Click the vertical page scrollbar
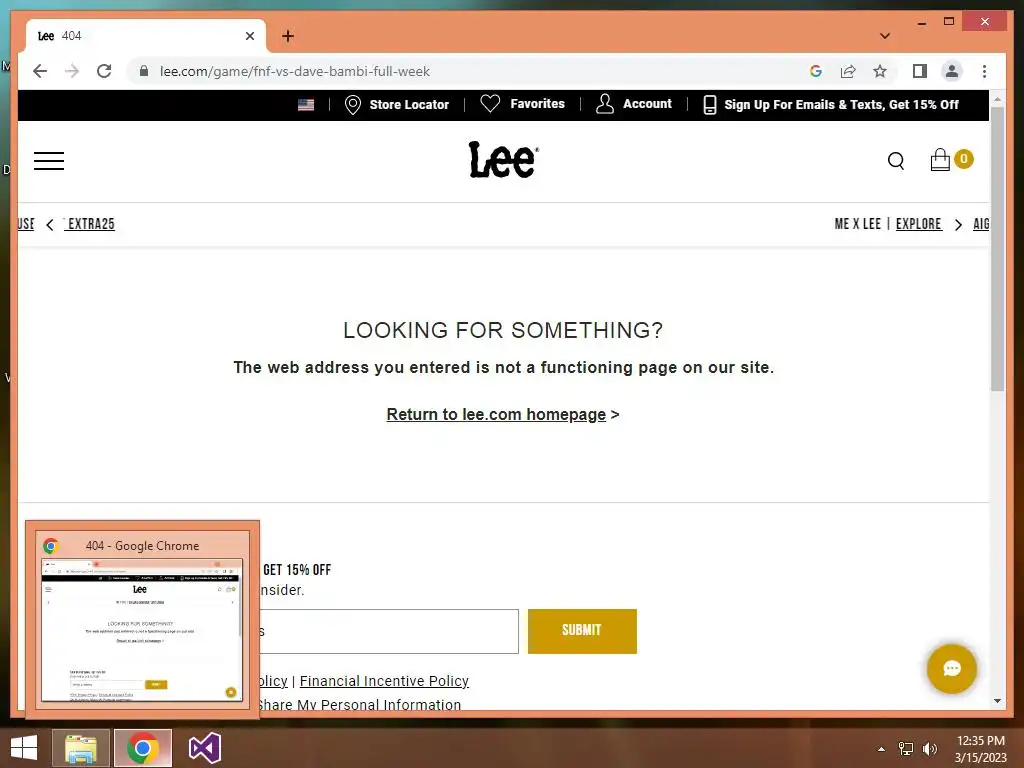 (x=997, y=248)
